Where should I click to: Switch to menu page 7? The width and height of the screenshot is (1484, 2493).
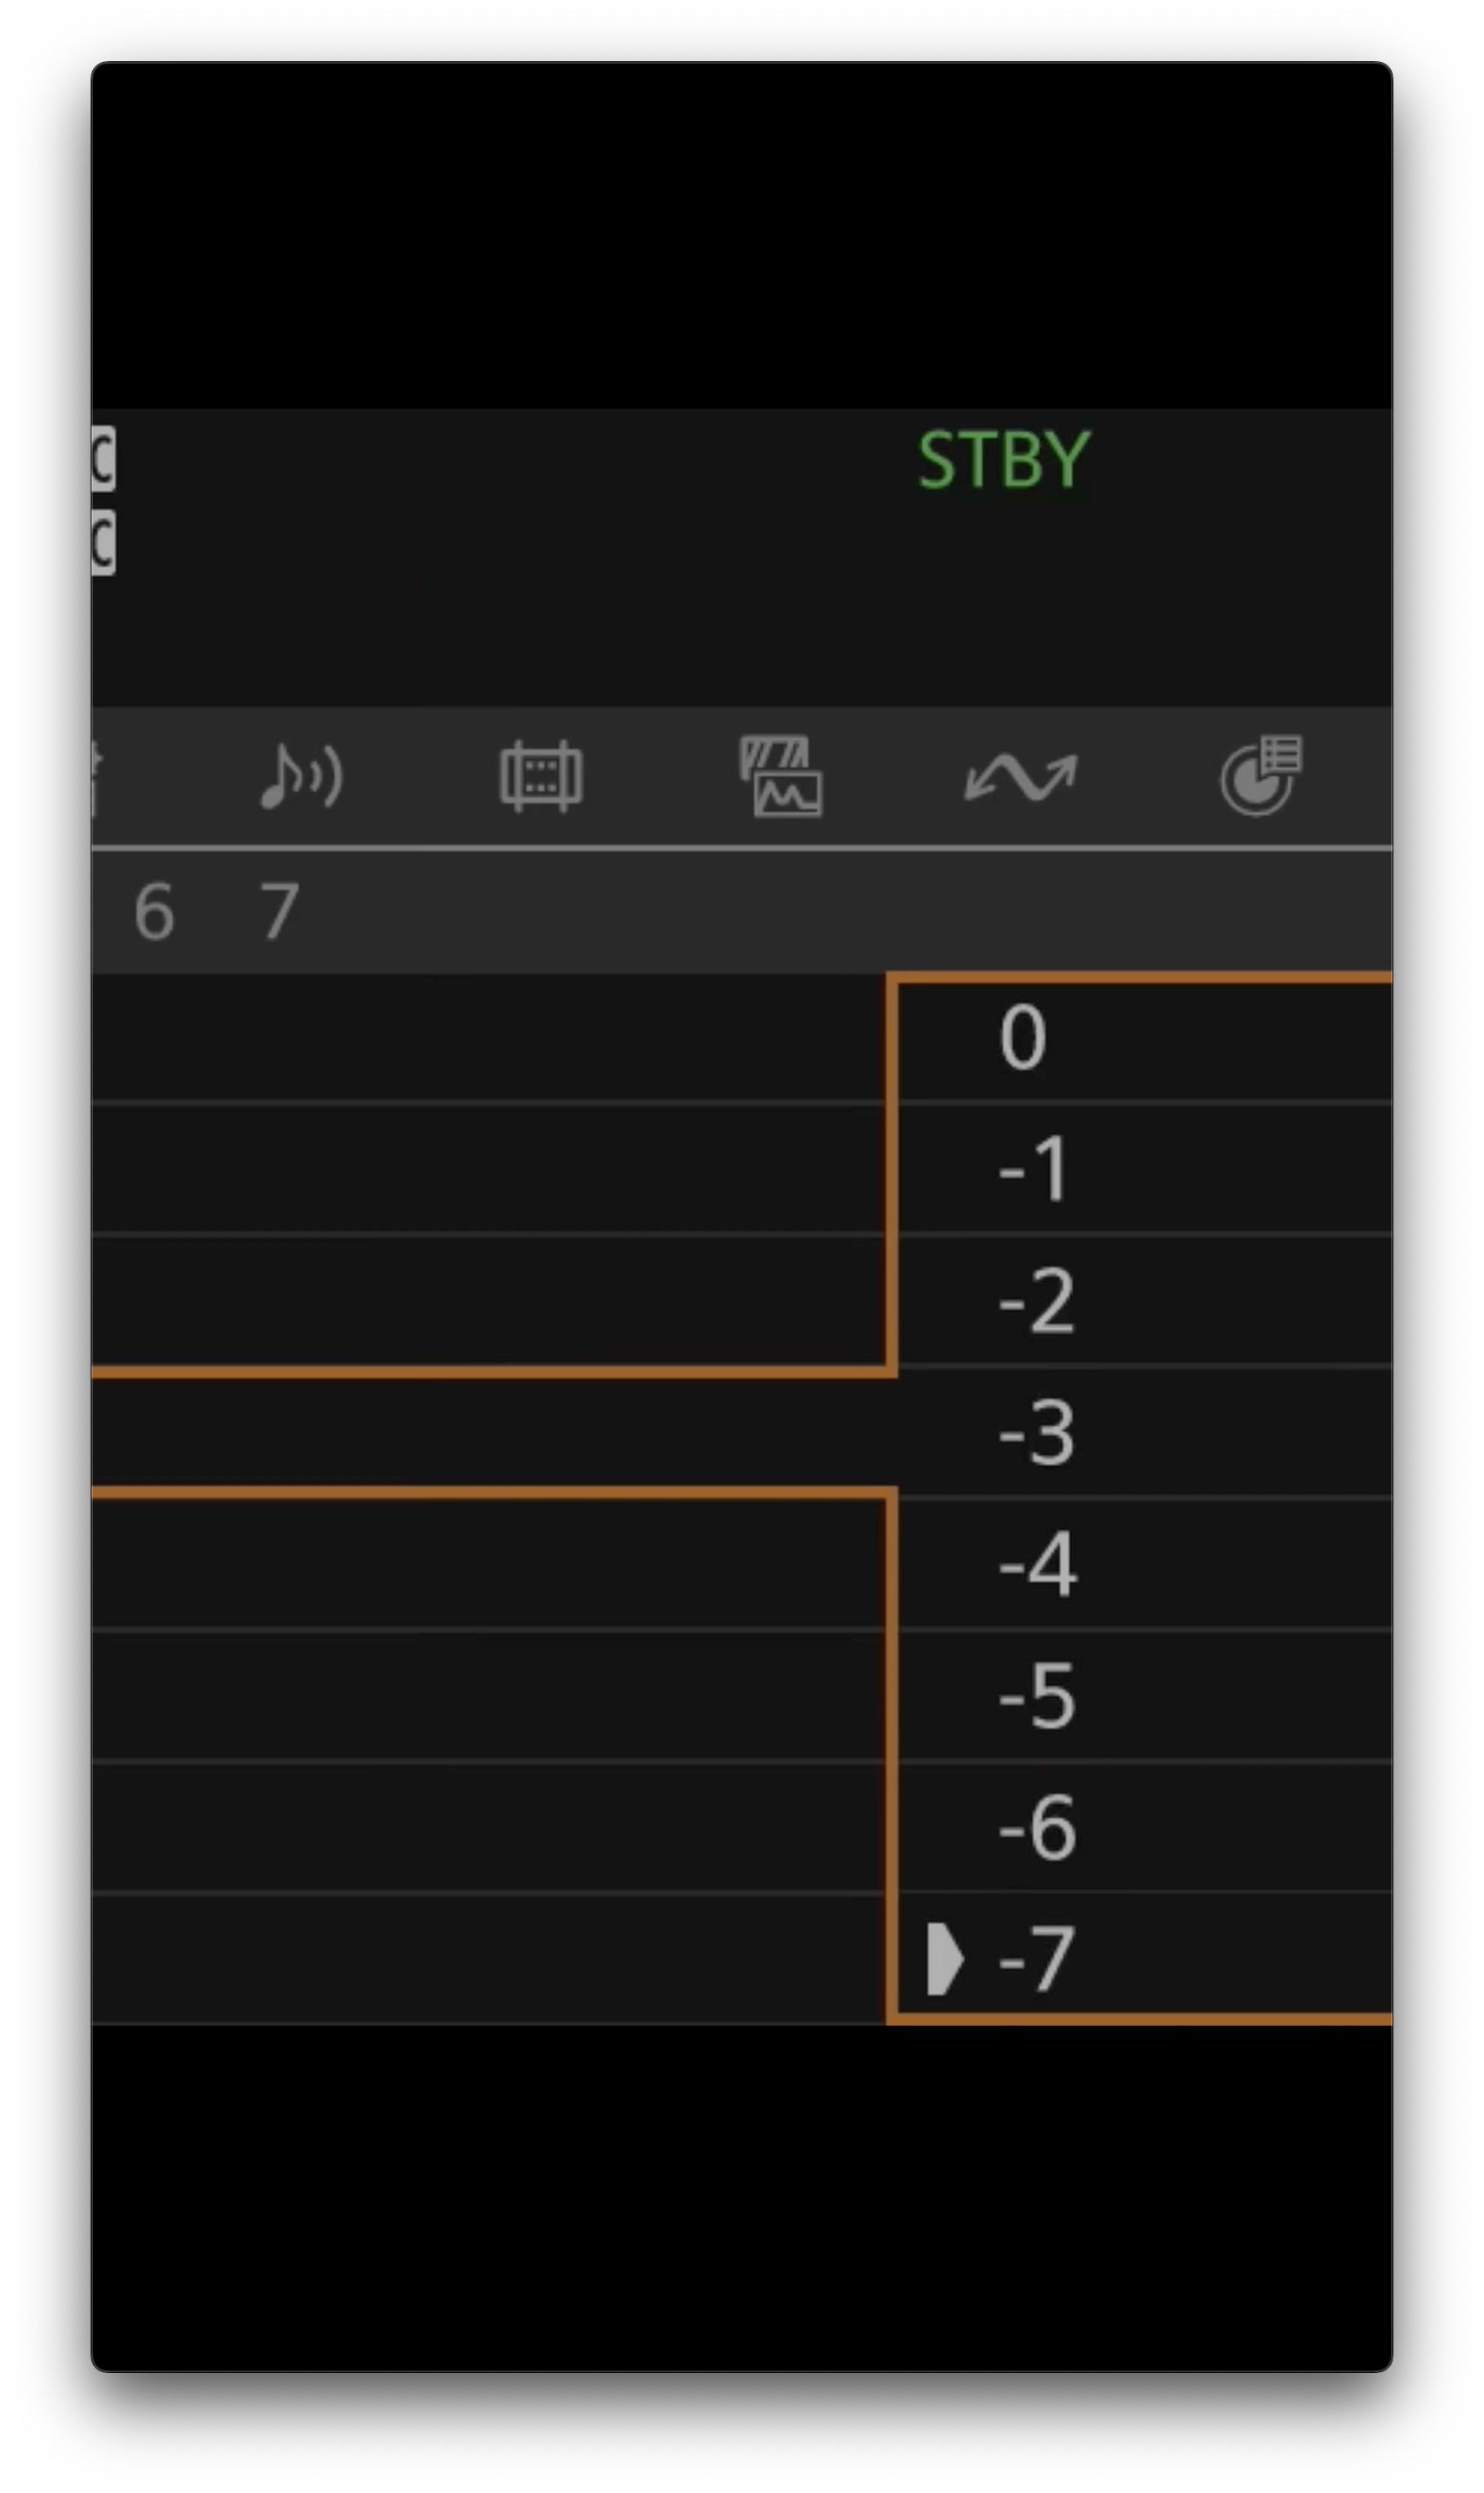[x=280, y=912]
